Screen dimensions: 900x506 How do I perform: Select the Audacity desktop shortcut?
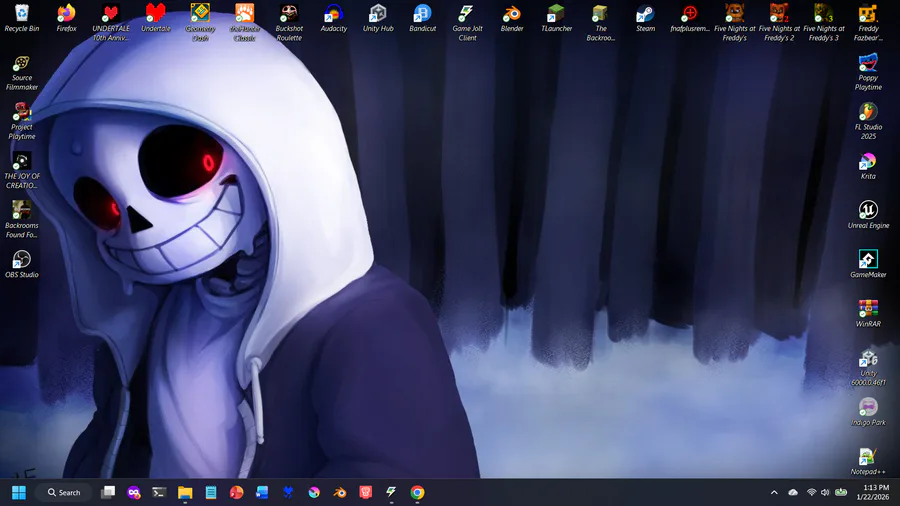point(333,18)
